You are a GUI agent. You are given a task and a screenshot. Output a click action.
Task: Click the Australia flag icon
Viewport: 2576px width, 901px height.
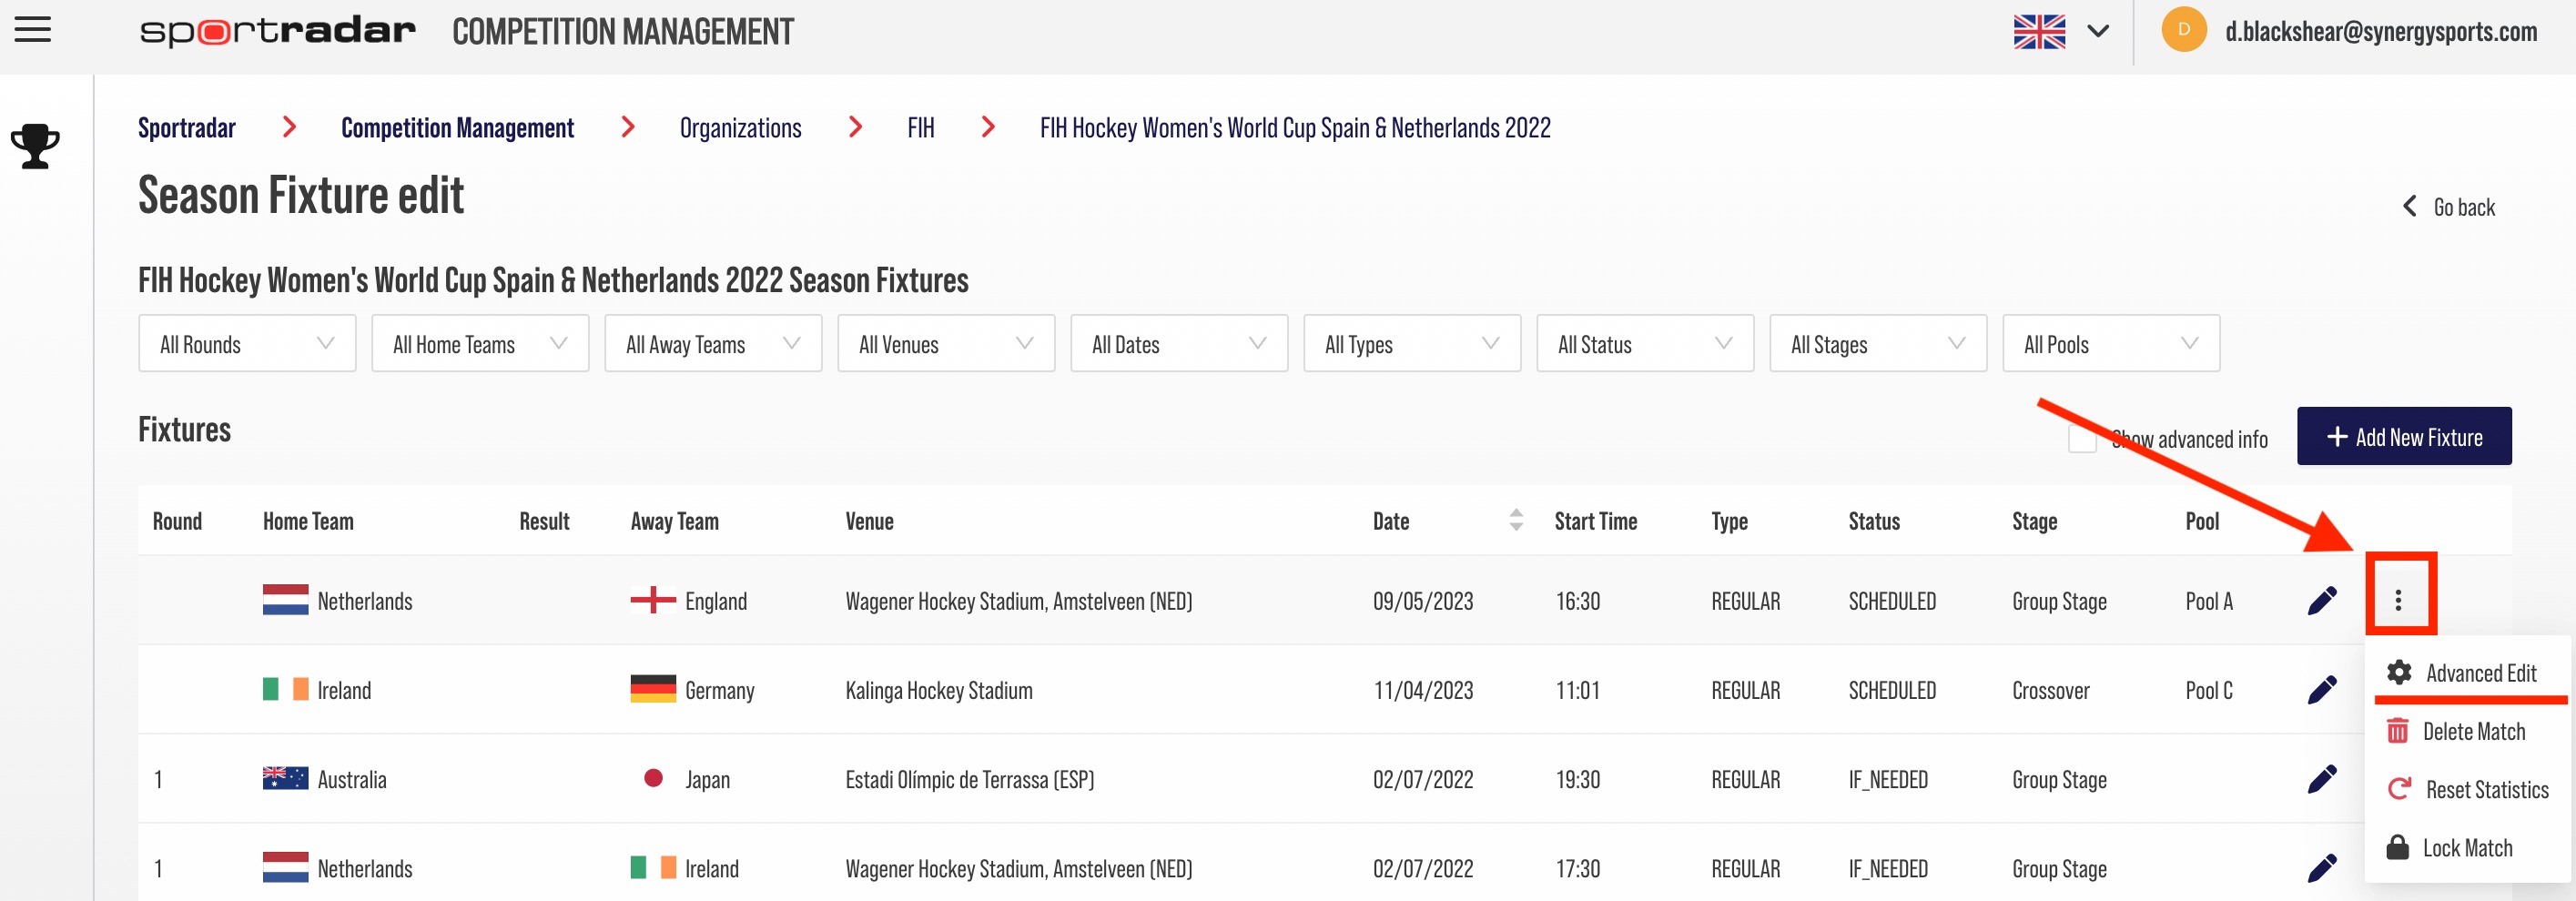coord(285,778)
